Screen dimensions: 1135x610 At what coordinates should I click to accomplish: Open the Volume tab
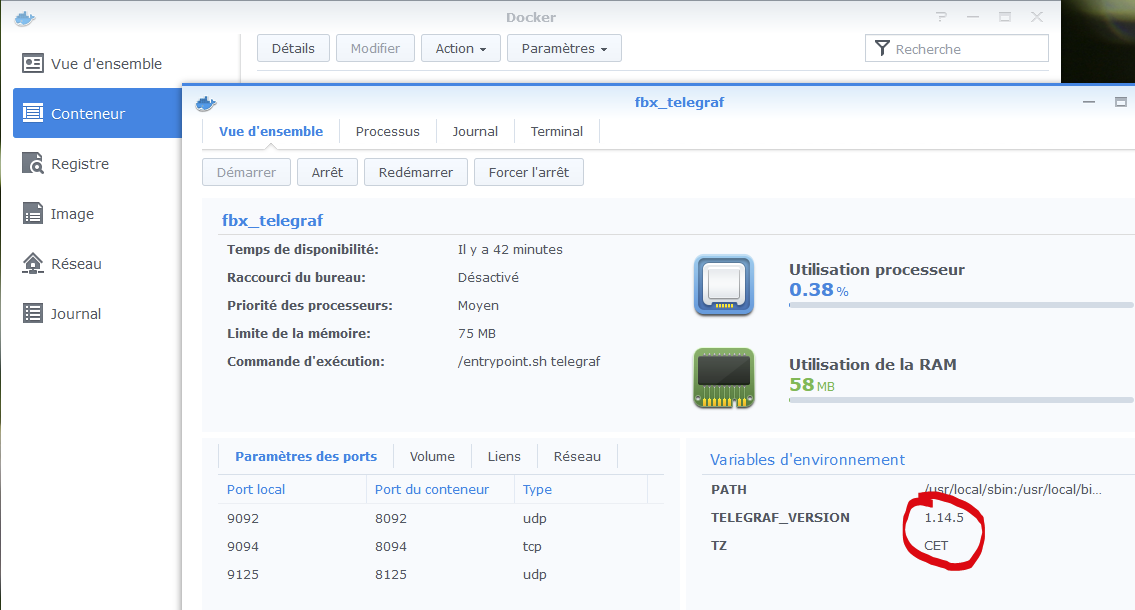[x=432, y=456]
